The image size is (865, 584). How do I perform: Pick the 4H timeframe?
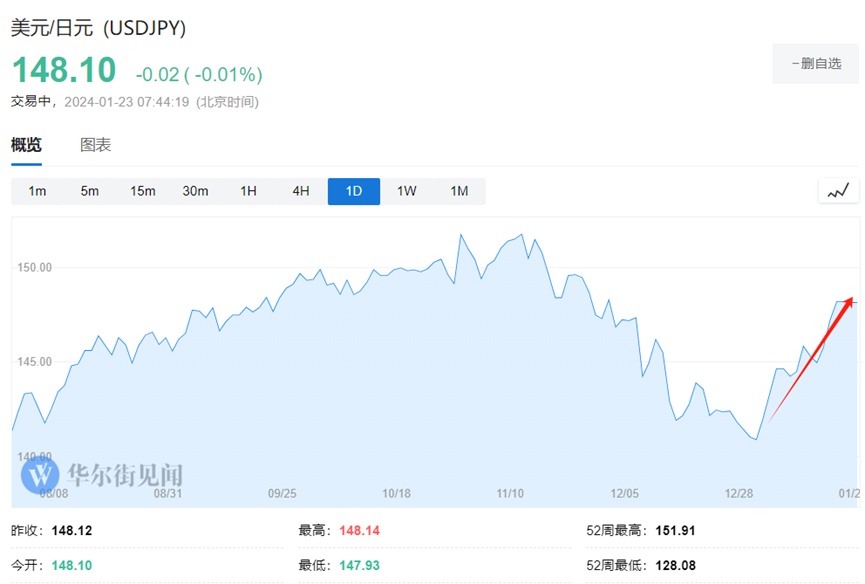pyautogui.click(x=301, y=191)
